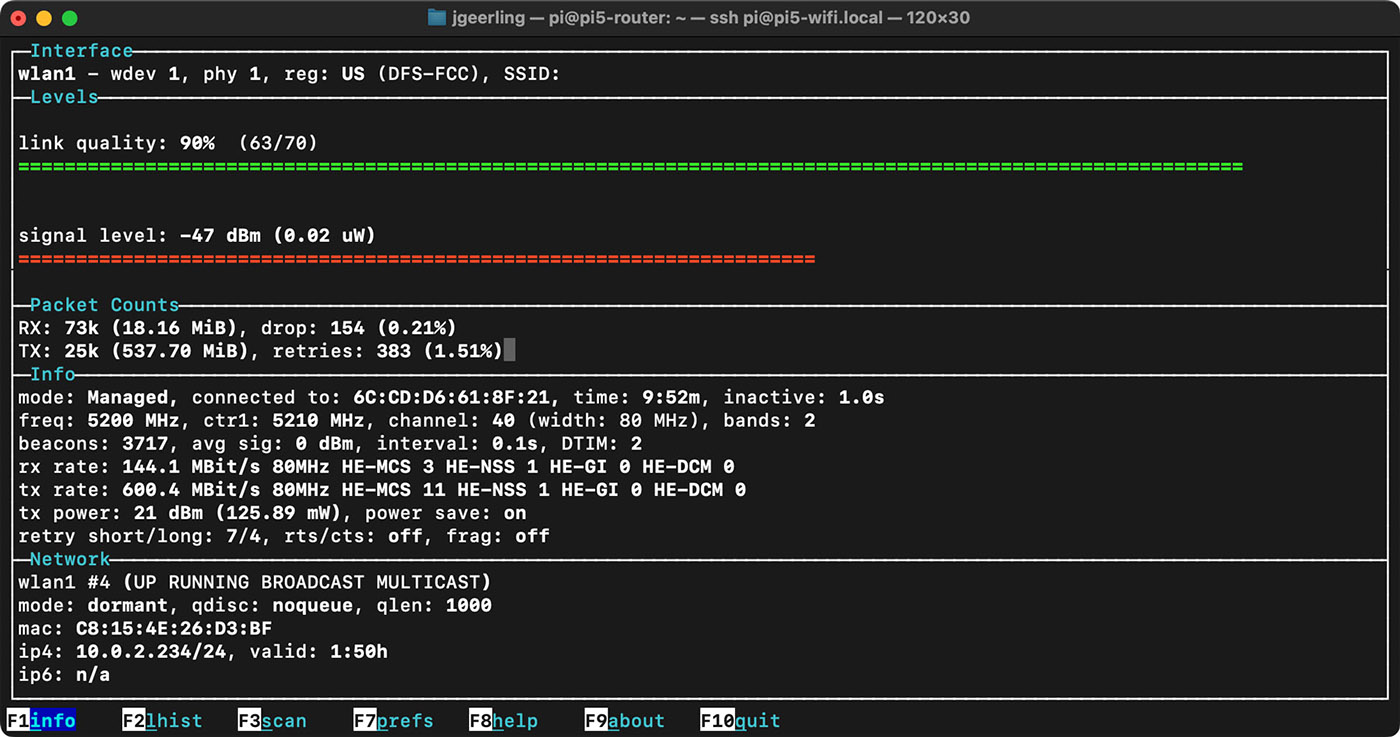Viewport: 1400px width, 737px height.
Task: Click the 'wlan1 - wdev 1' interface line
Action: (289, 74)
